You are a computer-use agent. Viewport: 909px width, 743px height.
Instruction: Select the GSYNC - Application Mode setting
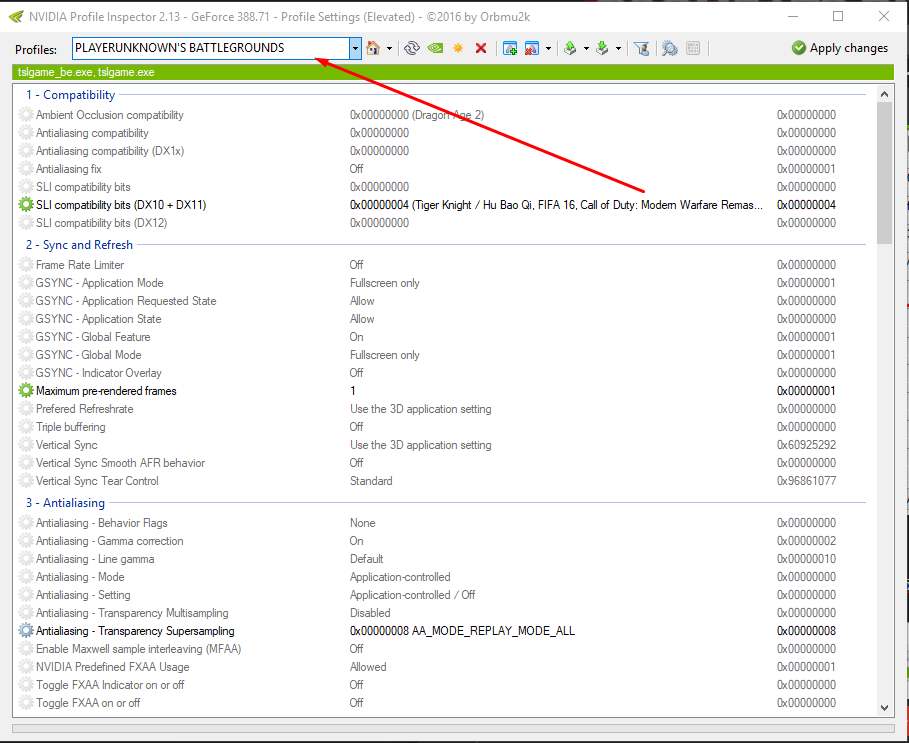tap(442, 283)
